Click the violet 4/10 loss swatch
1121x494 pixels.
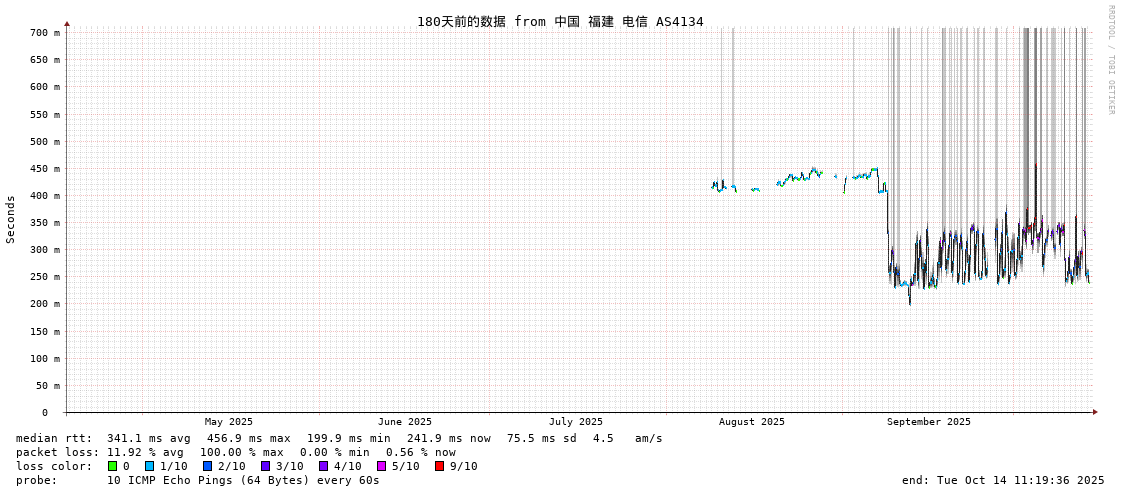(x=323, y=466)
